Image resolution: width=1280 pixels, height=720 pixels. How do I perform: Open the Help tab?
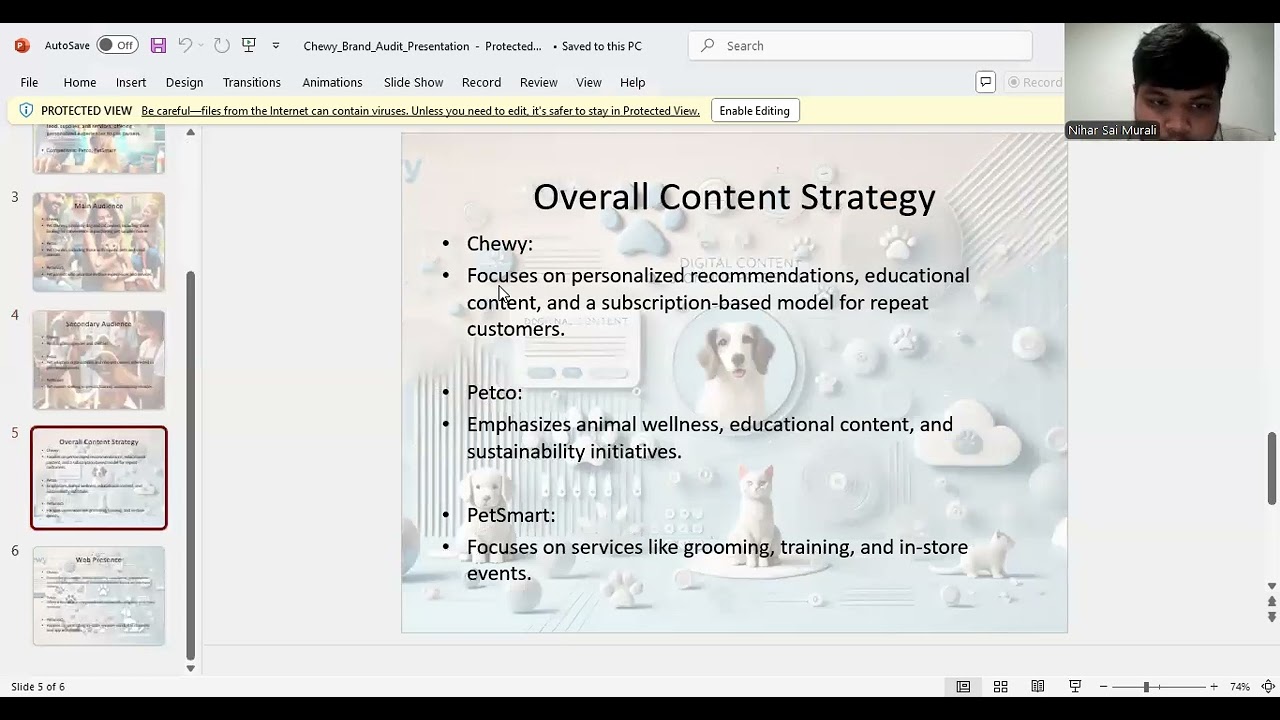click(632, 82)
